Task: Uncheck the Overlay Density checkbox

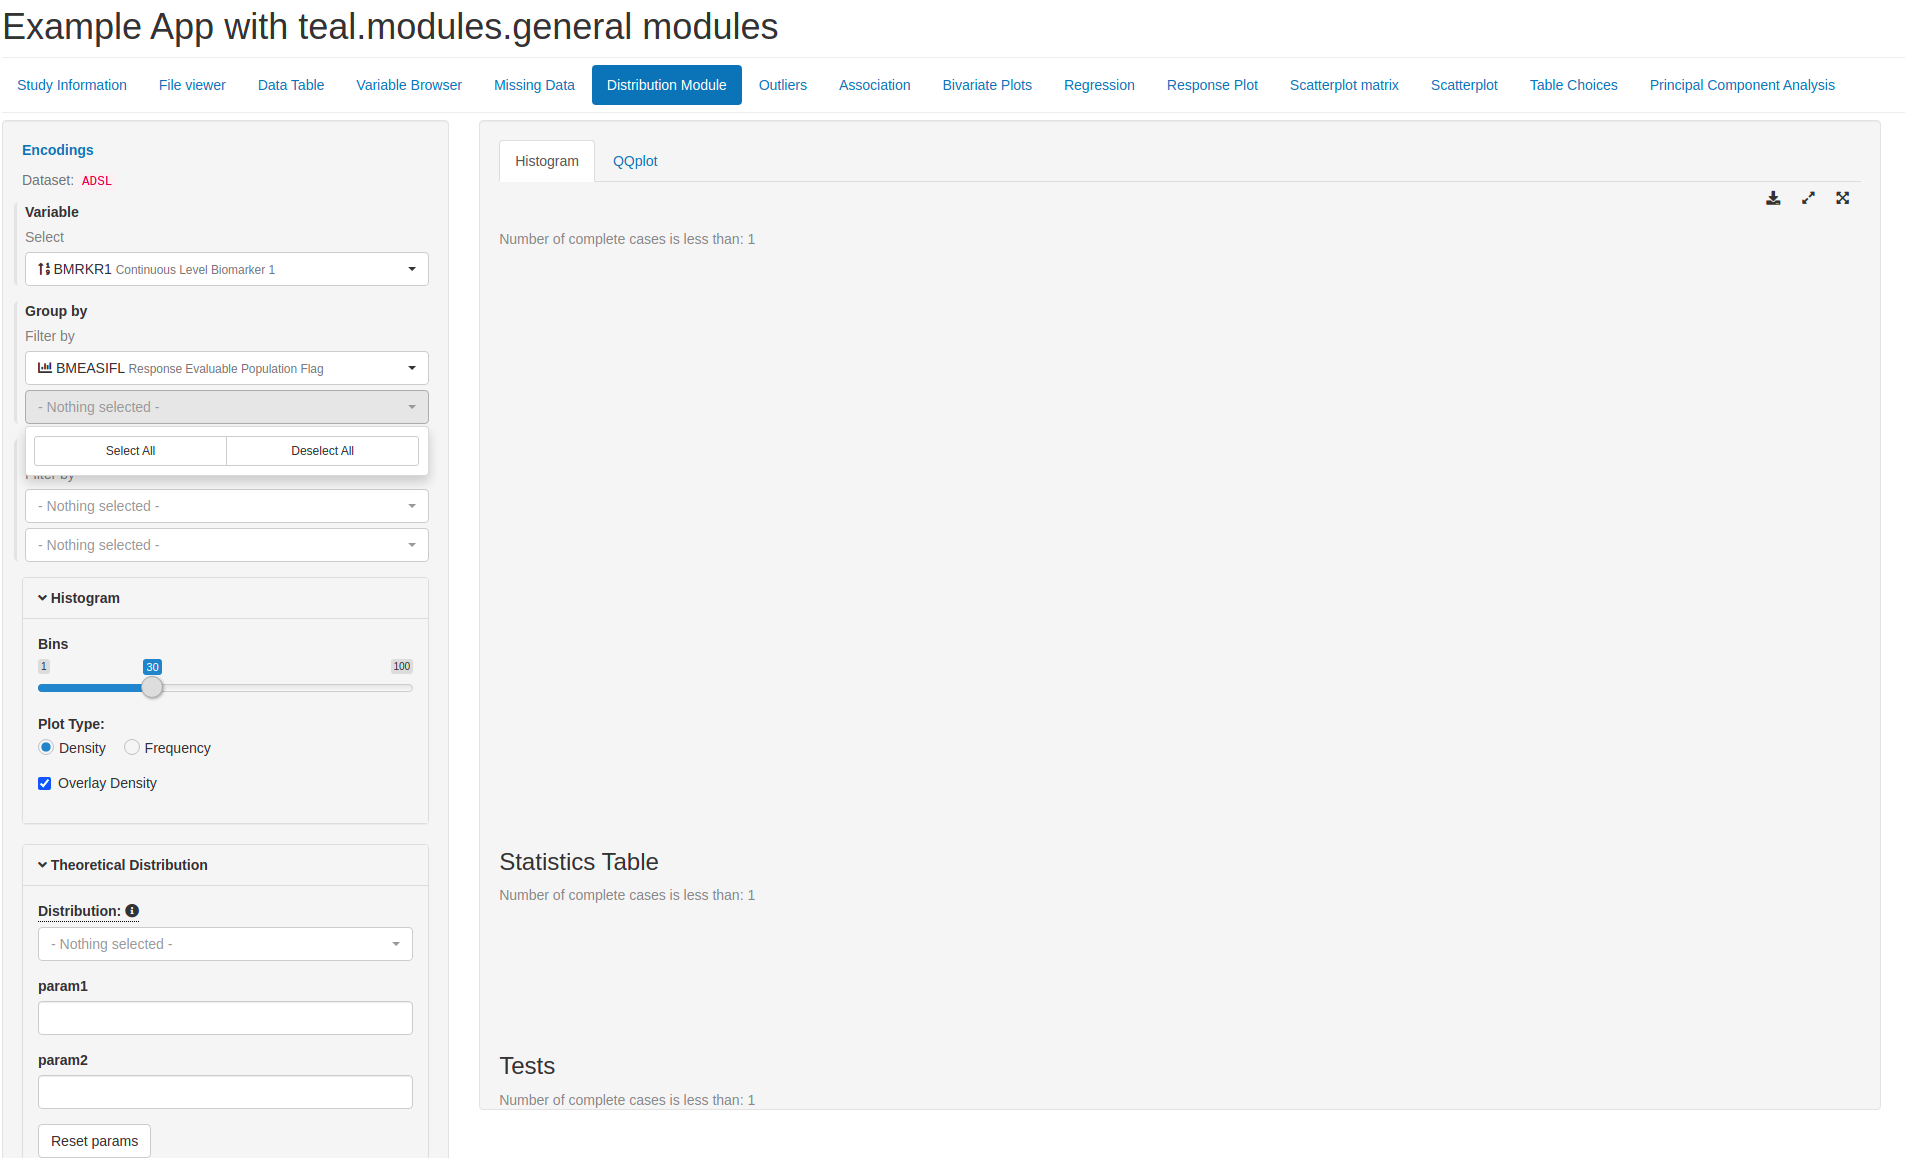Action: point(44,783)
